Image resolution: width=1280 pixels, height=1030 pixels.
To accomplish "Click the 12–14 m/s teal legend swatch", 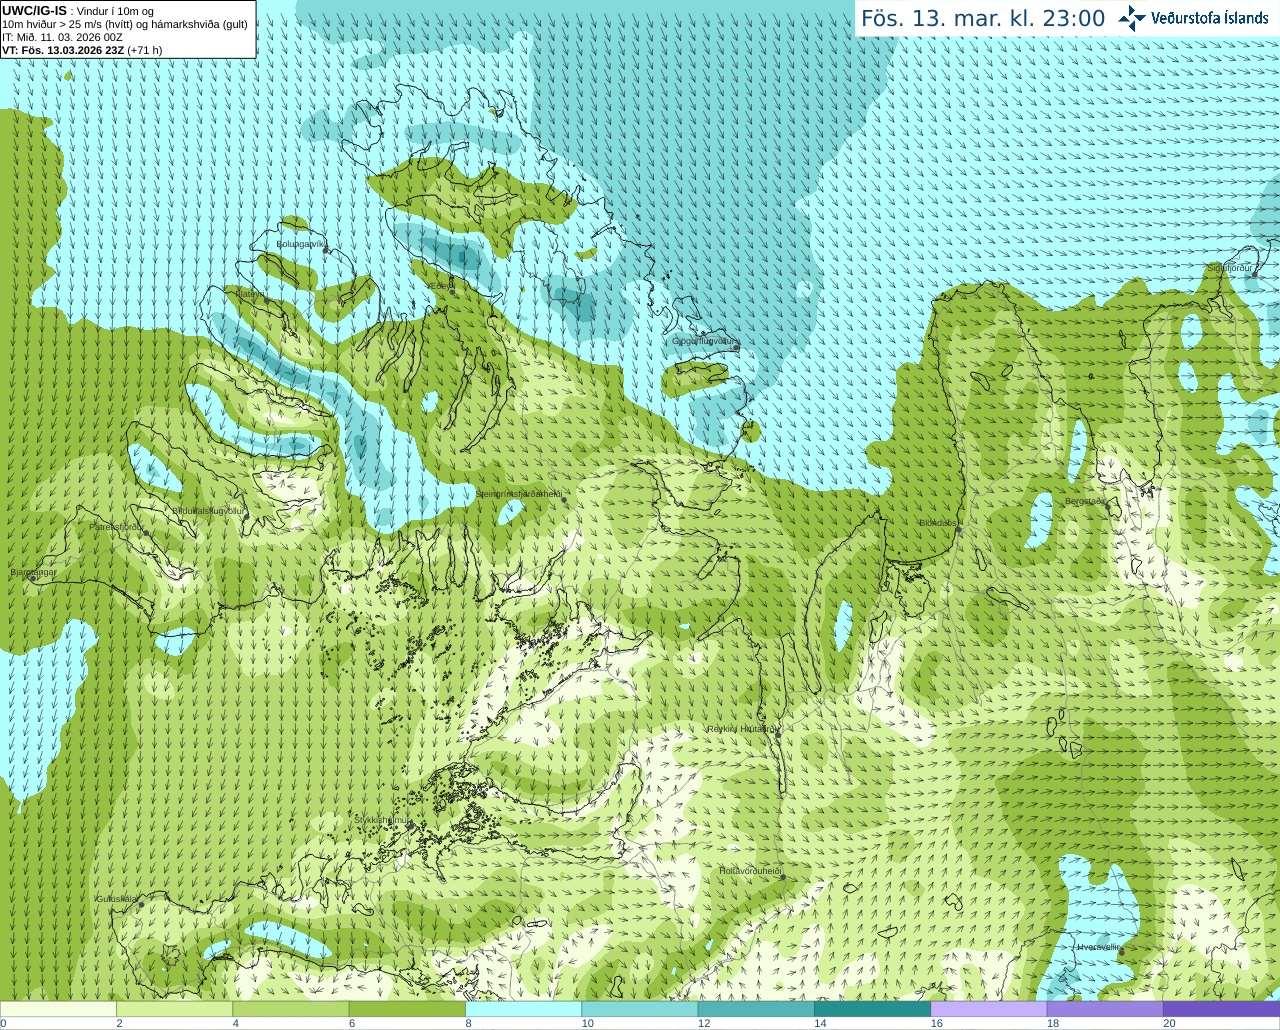I will 756,1009.
